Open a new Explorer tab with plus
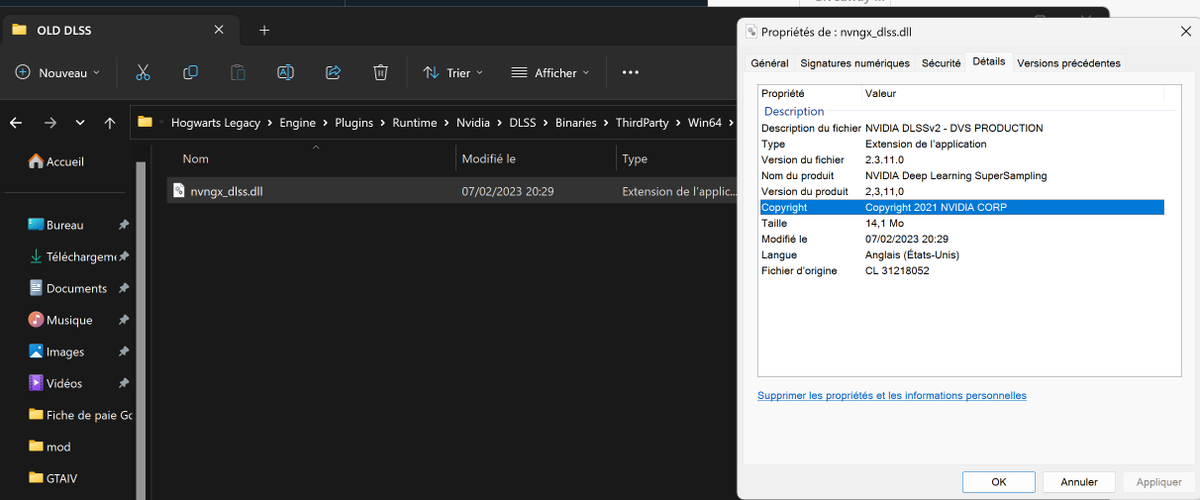 click(264, 30)
